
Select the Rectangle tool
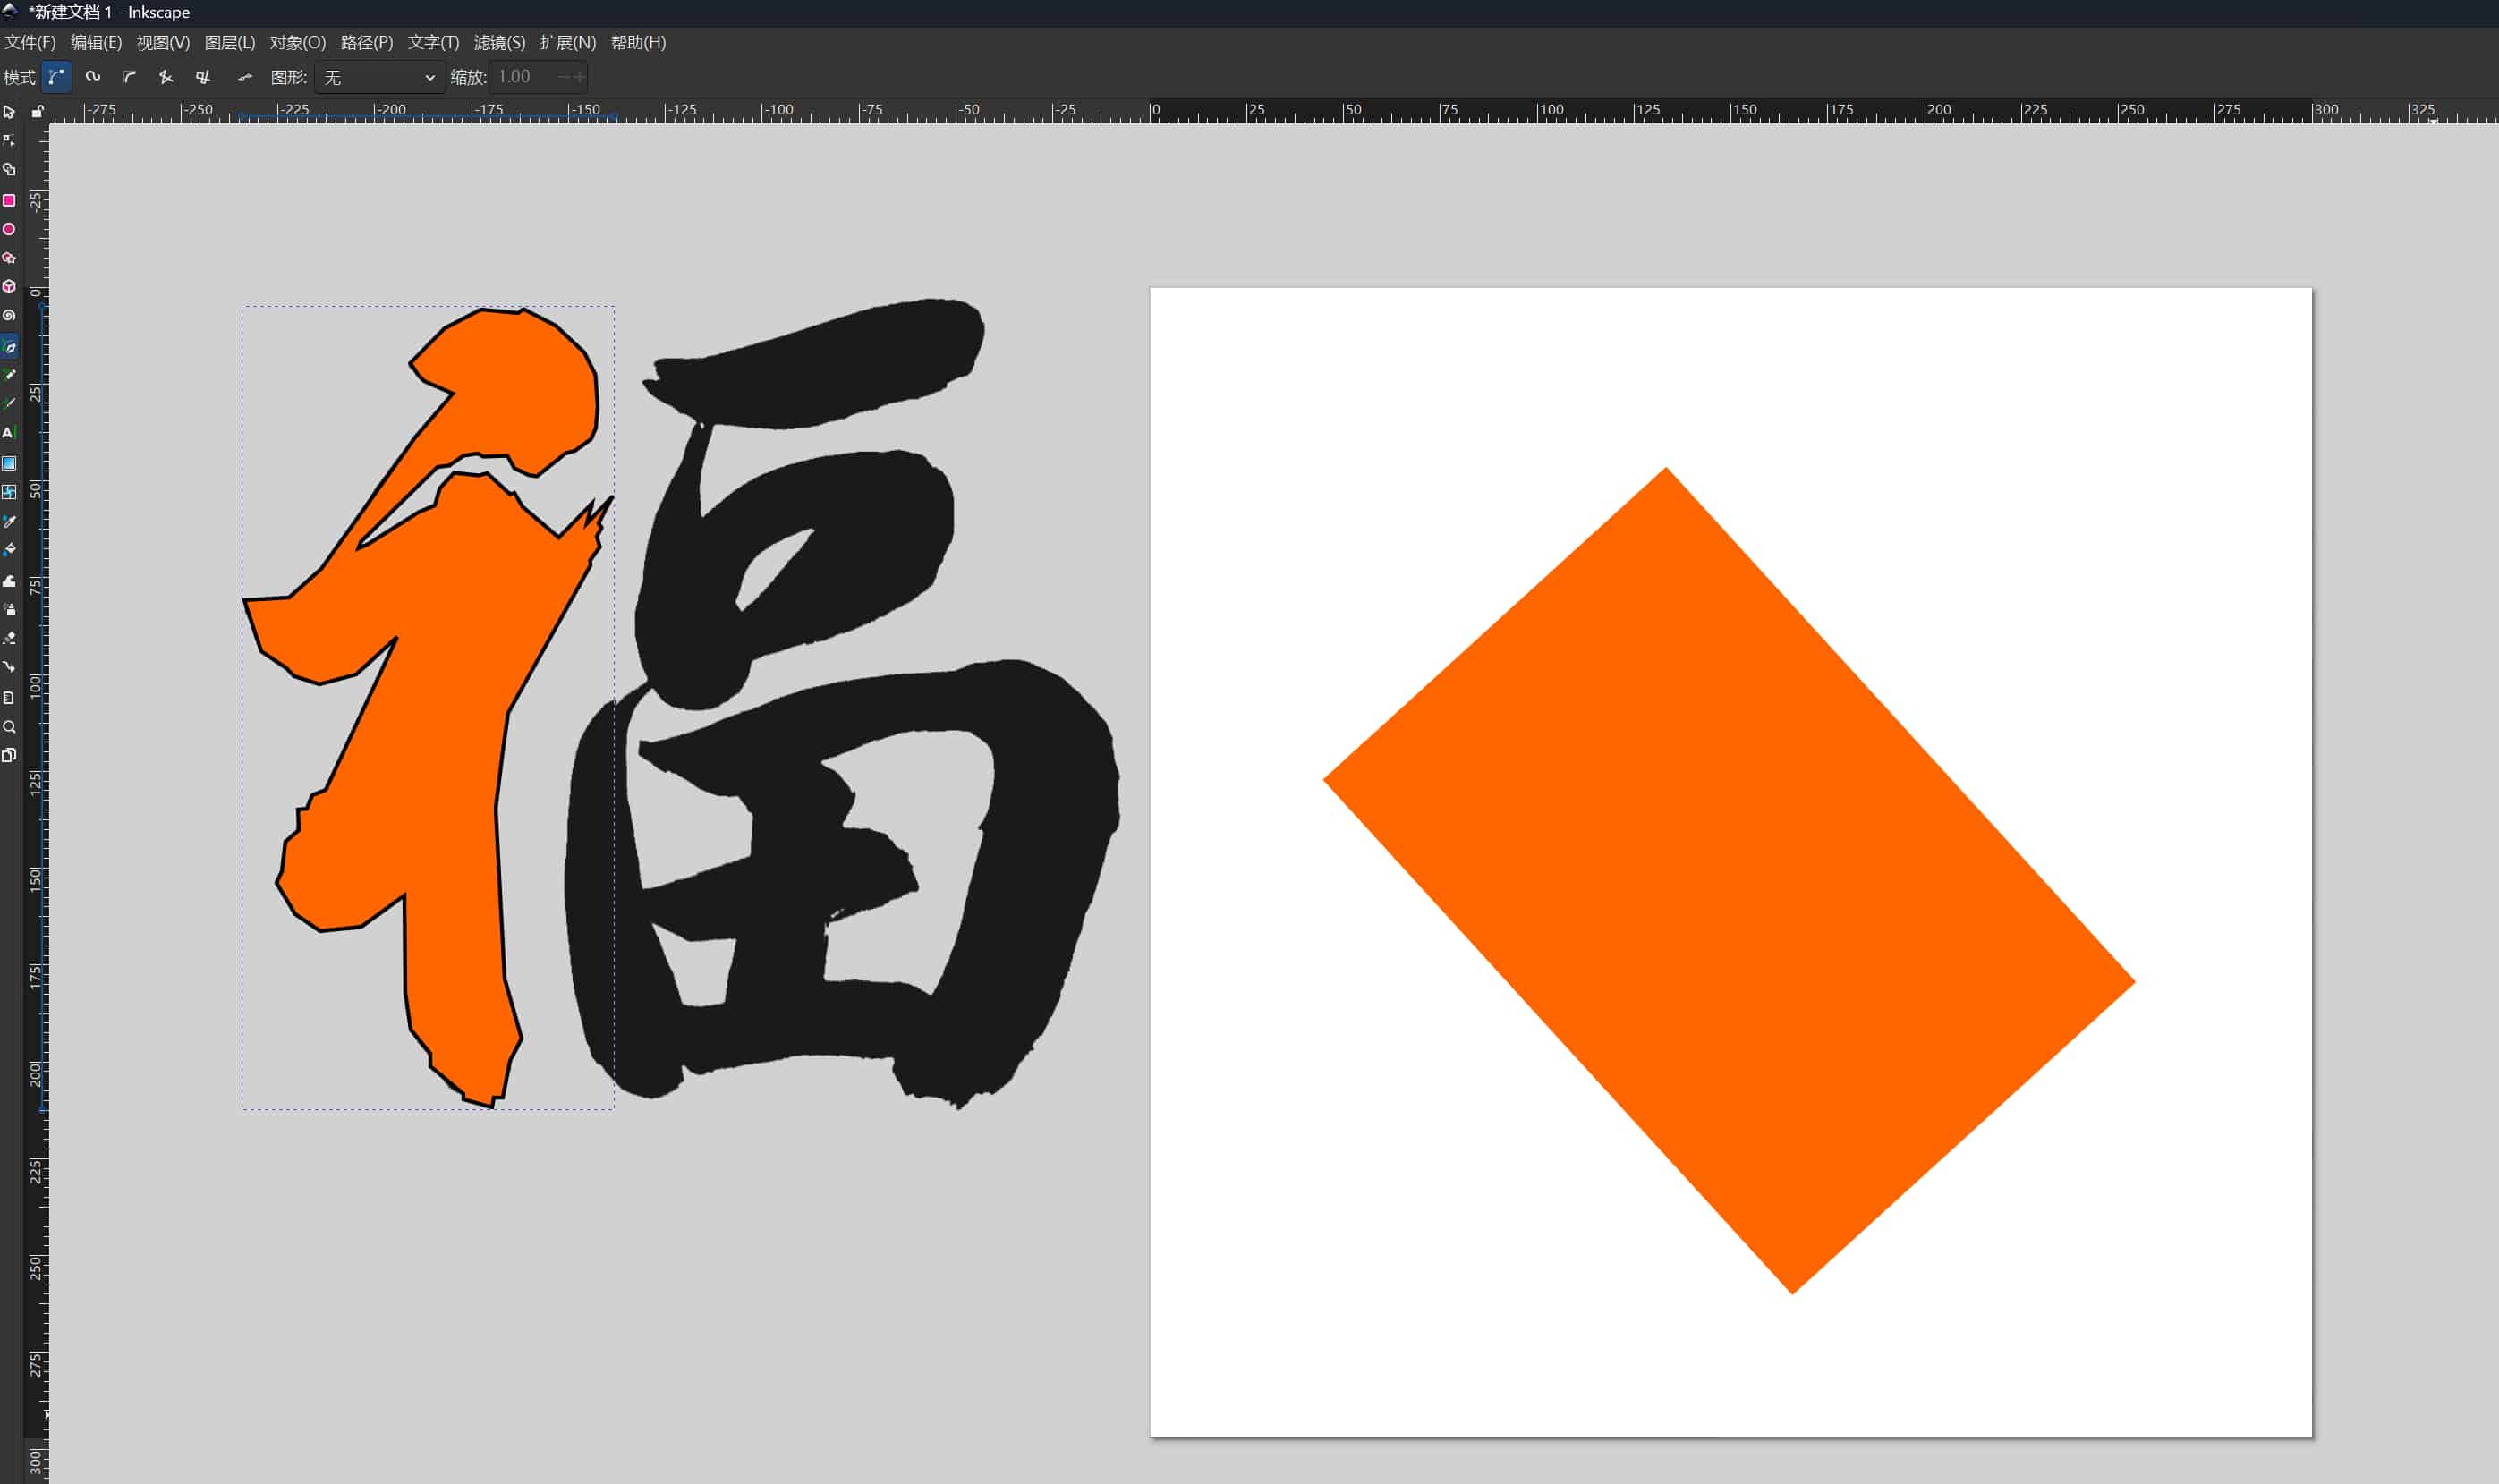click(9, 200)
